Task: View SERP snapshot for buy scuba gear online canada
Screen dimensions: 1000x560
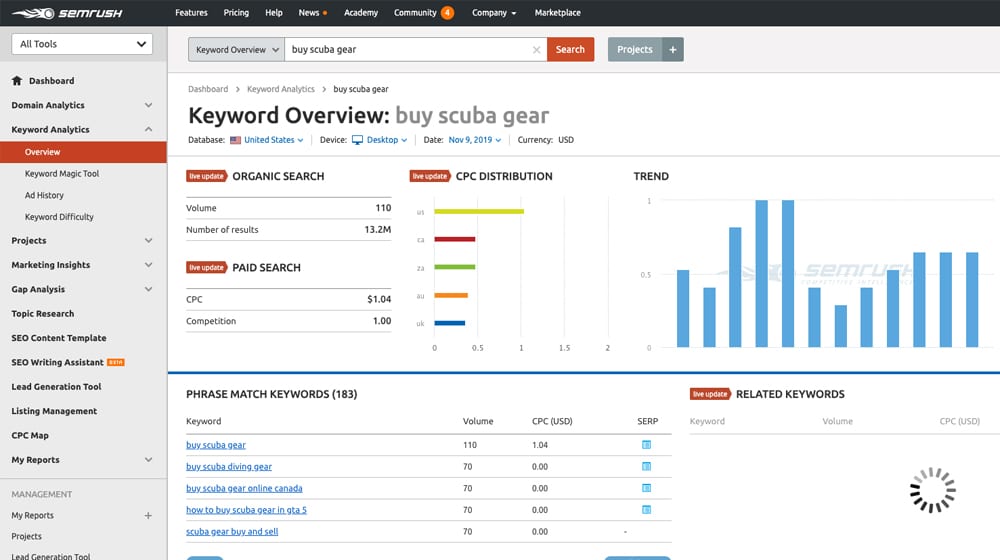Action: point(646,488)
